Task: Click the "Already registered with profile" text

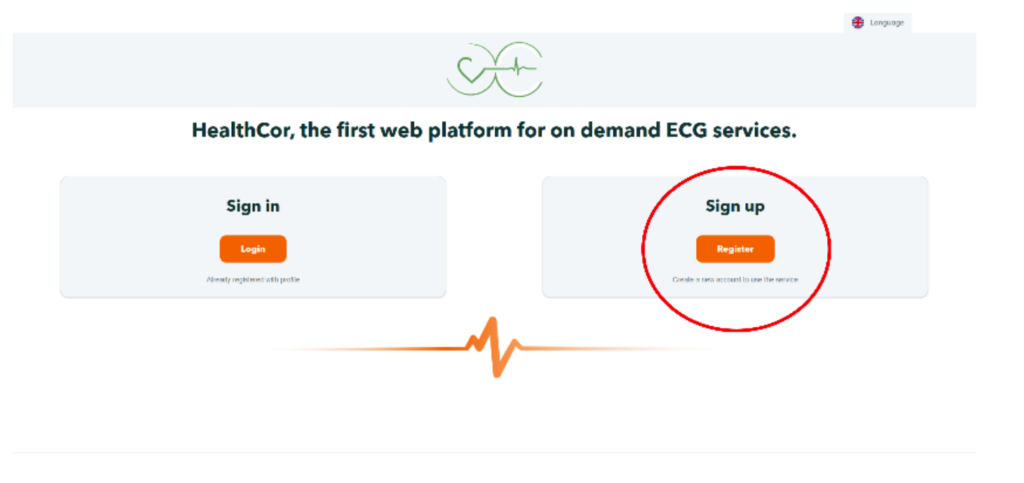Action: 253,279
